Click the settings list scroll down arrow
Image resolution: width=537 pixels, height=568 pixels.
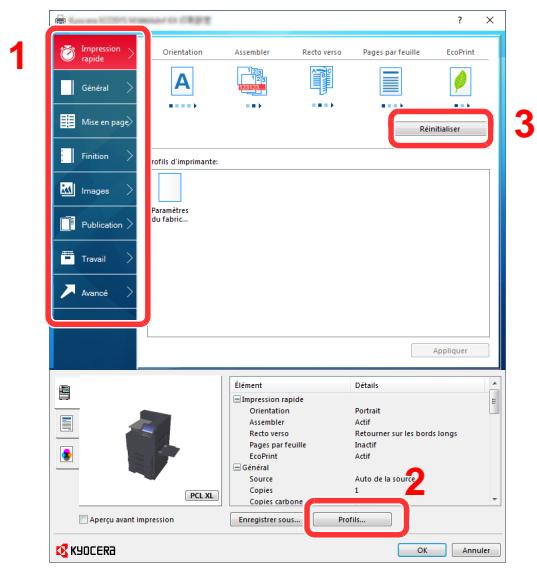495,499
